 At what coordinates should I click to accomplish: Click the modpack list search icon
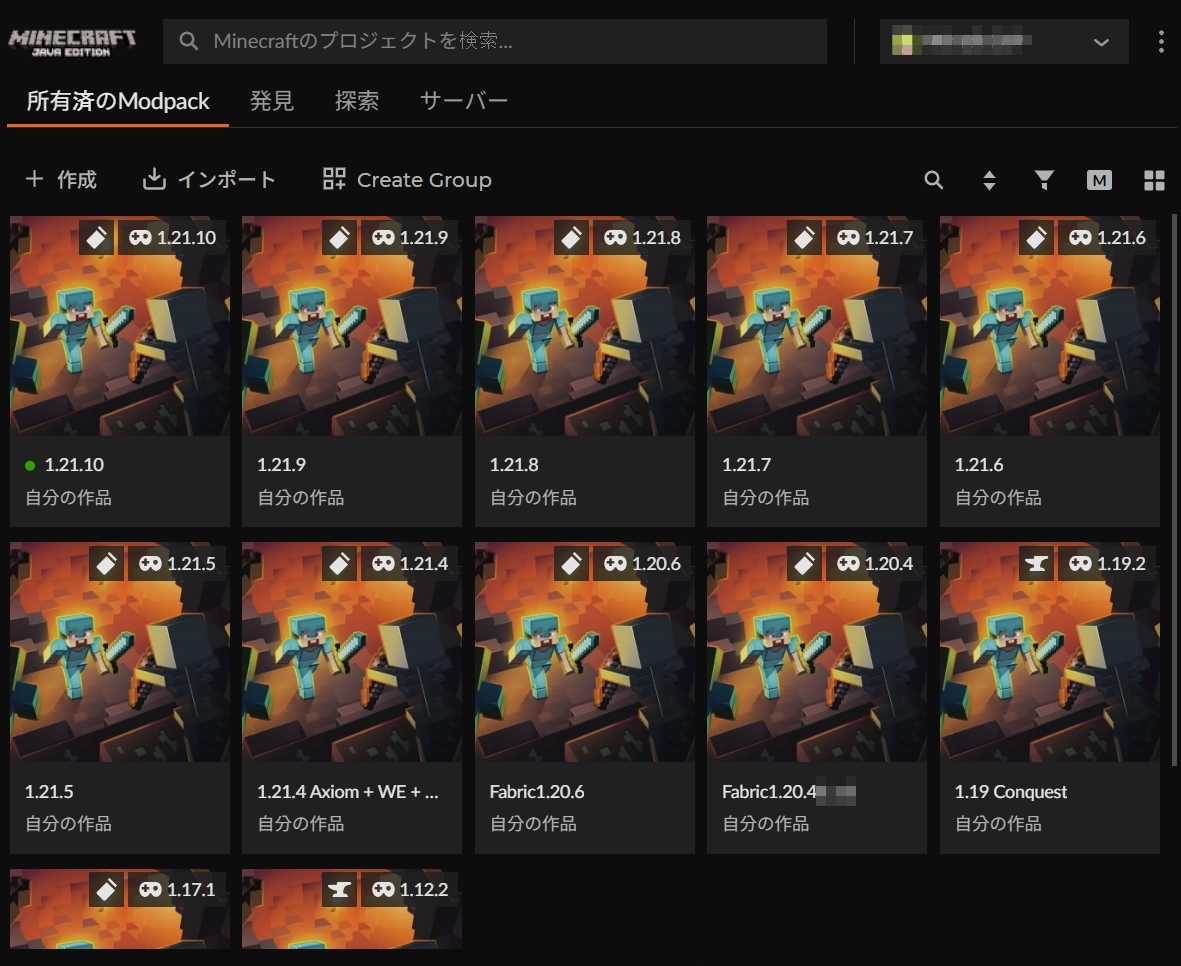click(933, 180)
